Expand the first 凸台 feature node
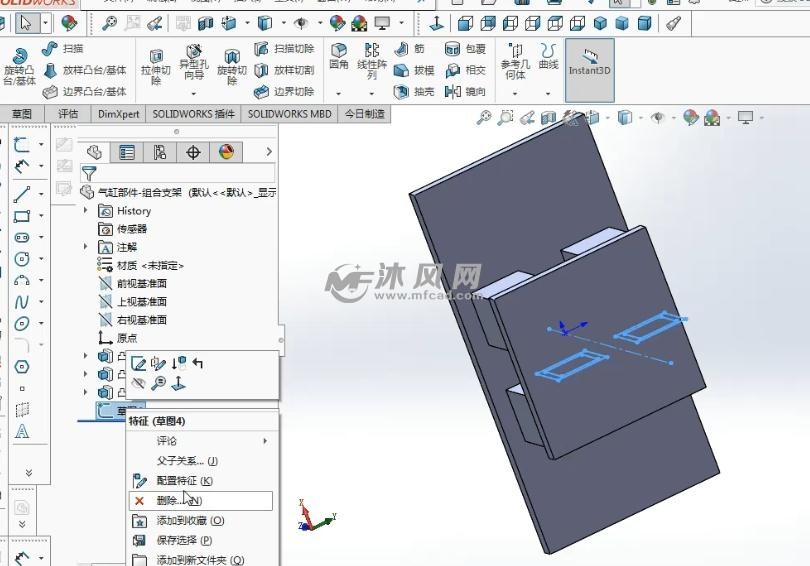Image resolution: width=810 pixels, height=566 pixels. pos(86,355)
